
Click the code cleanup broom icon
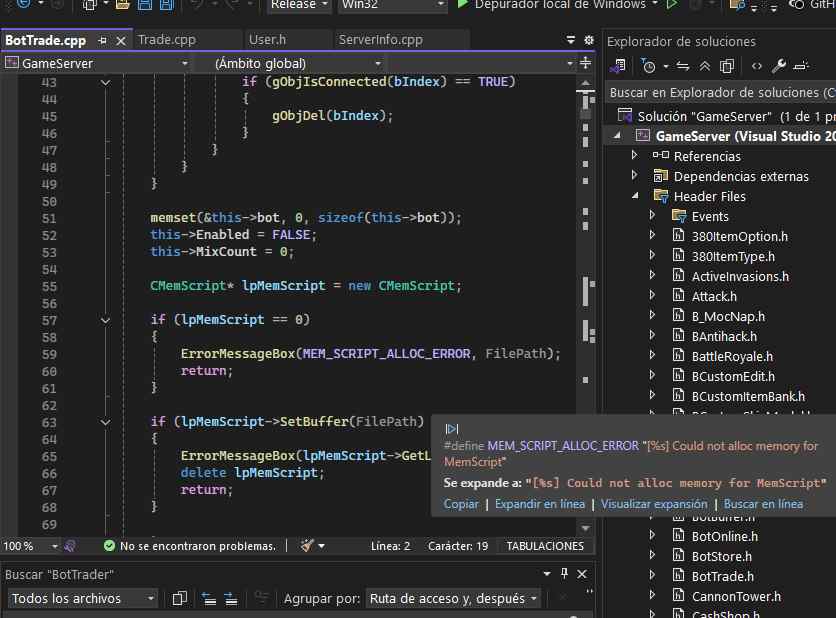[x=307, y=545]
